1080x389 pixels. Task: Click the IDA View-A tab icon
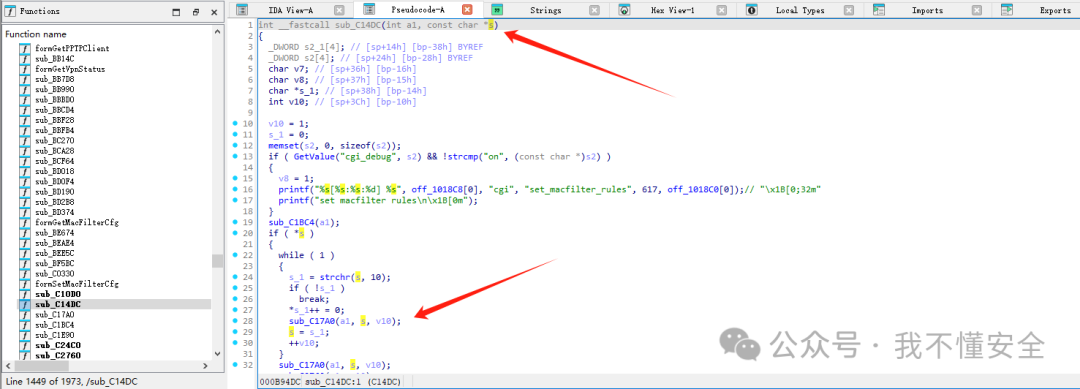tap(242, 10)
